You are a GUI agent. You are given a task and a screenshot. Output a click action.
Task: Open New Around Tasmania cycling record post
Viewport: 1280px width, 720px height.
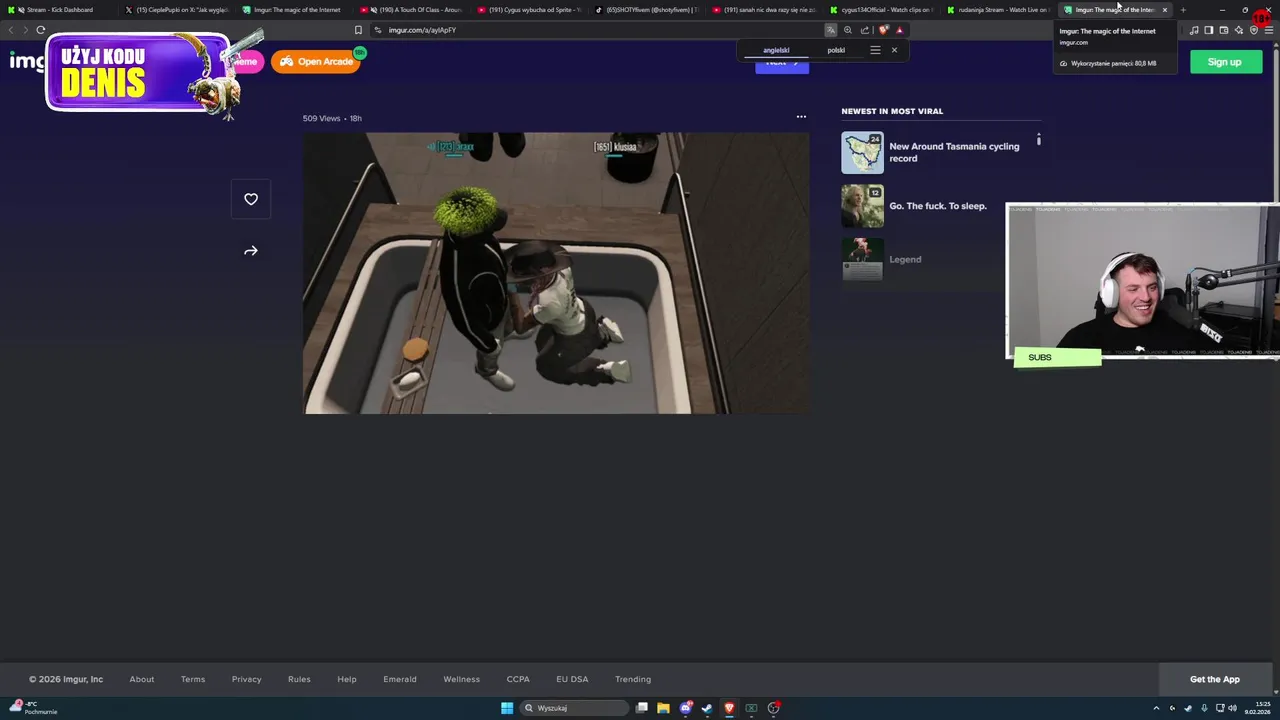[954, 152]
